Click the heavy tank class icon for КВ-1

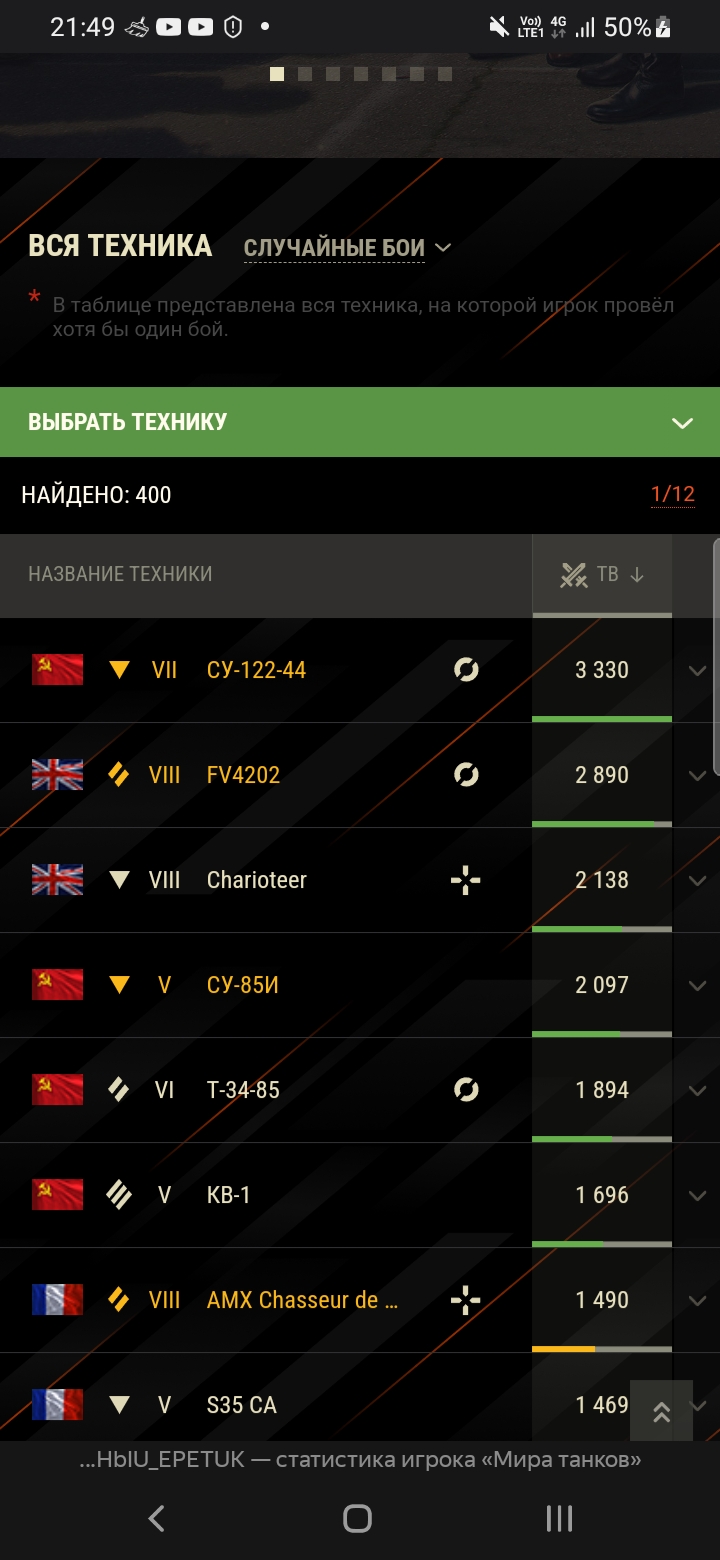click(119, 1195)
